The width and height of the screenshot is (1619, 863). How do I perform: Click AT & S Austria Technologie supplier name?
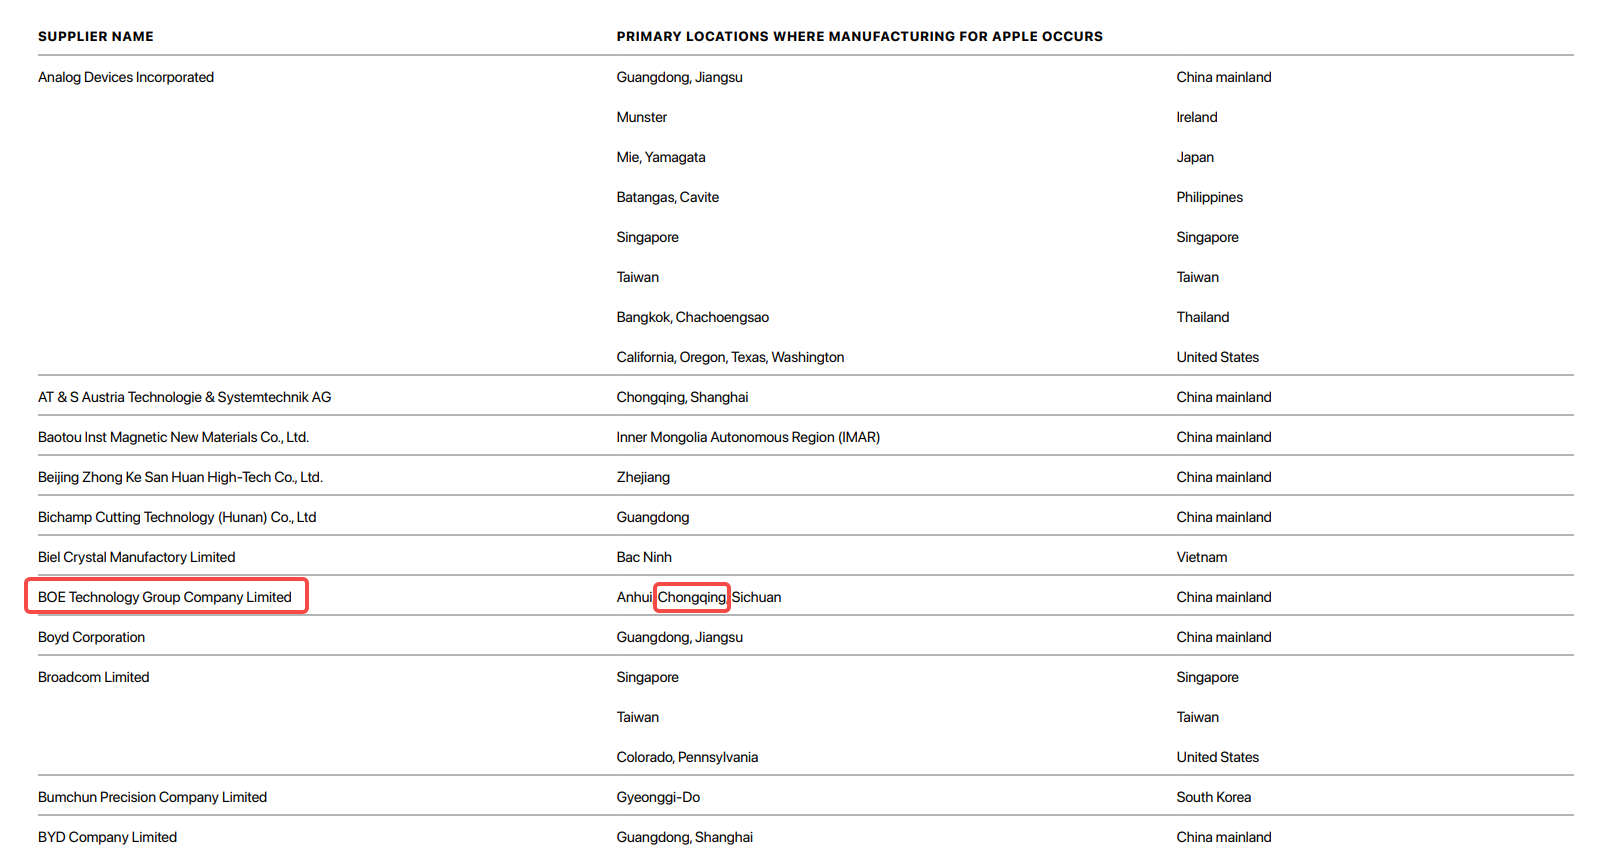click(x=184, y=397)
